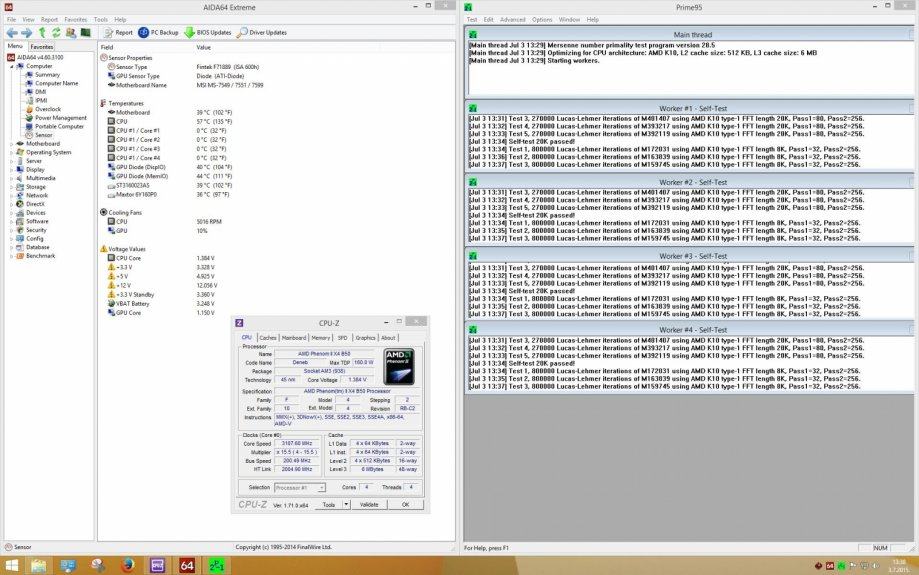The width and height of the screenshot is (919, 575).
Task: Go forward with AIDA64 forward arrow
Action: 26,33
